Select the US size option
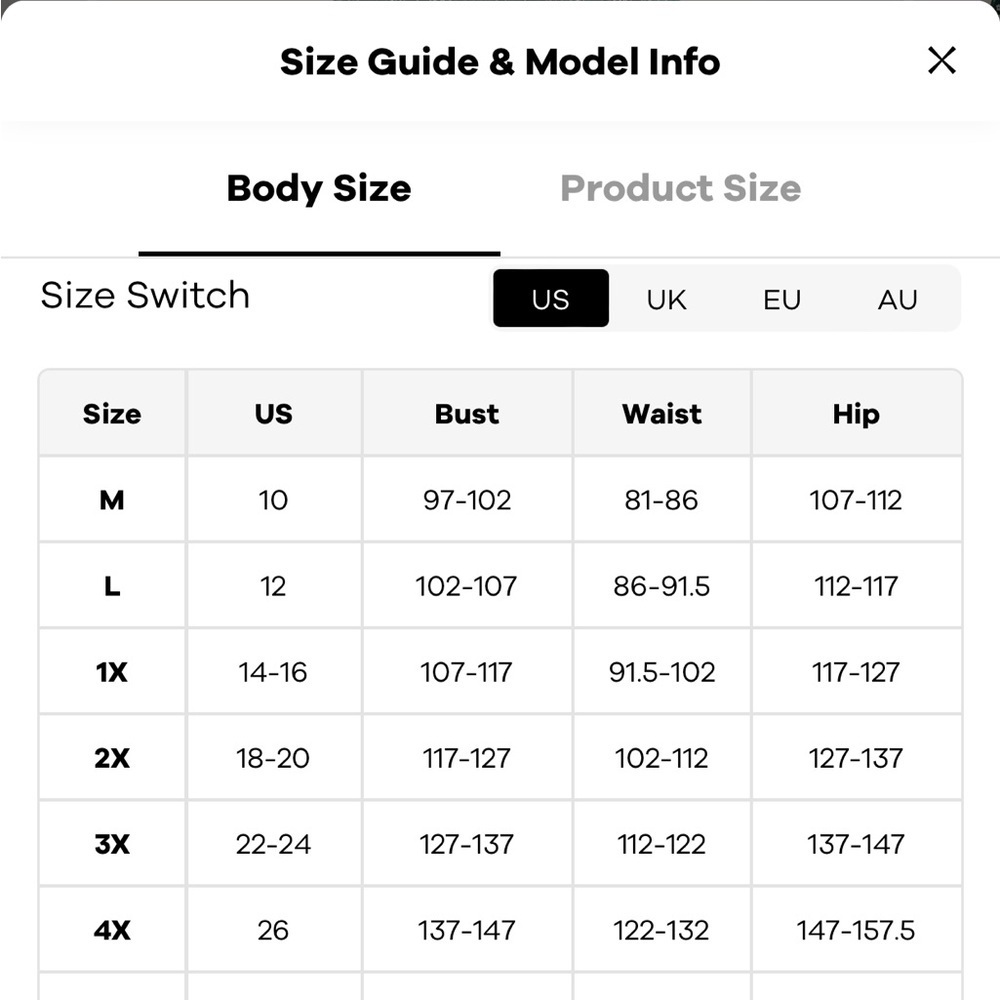 tap(551, 299)
